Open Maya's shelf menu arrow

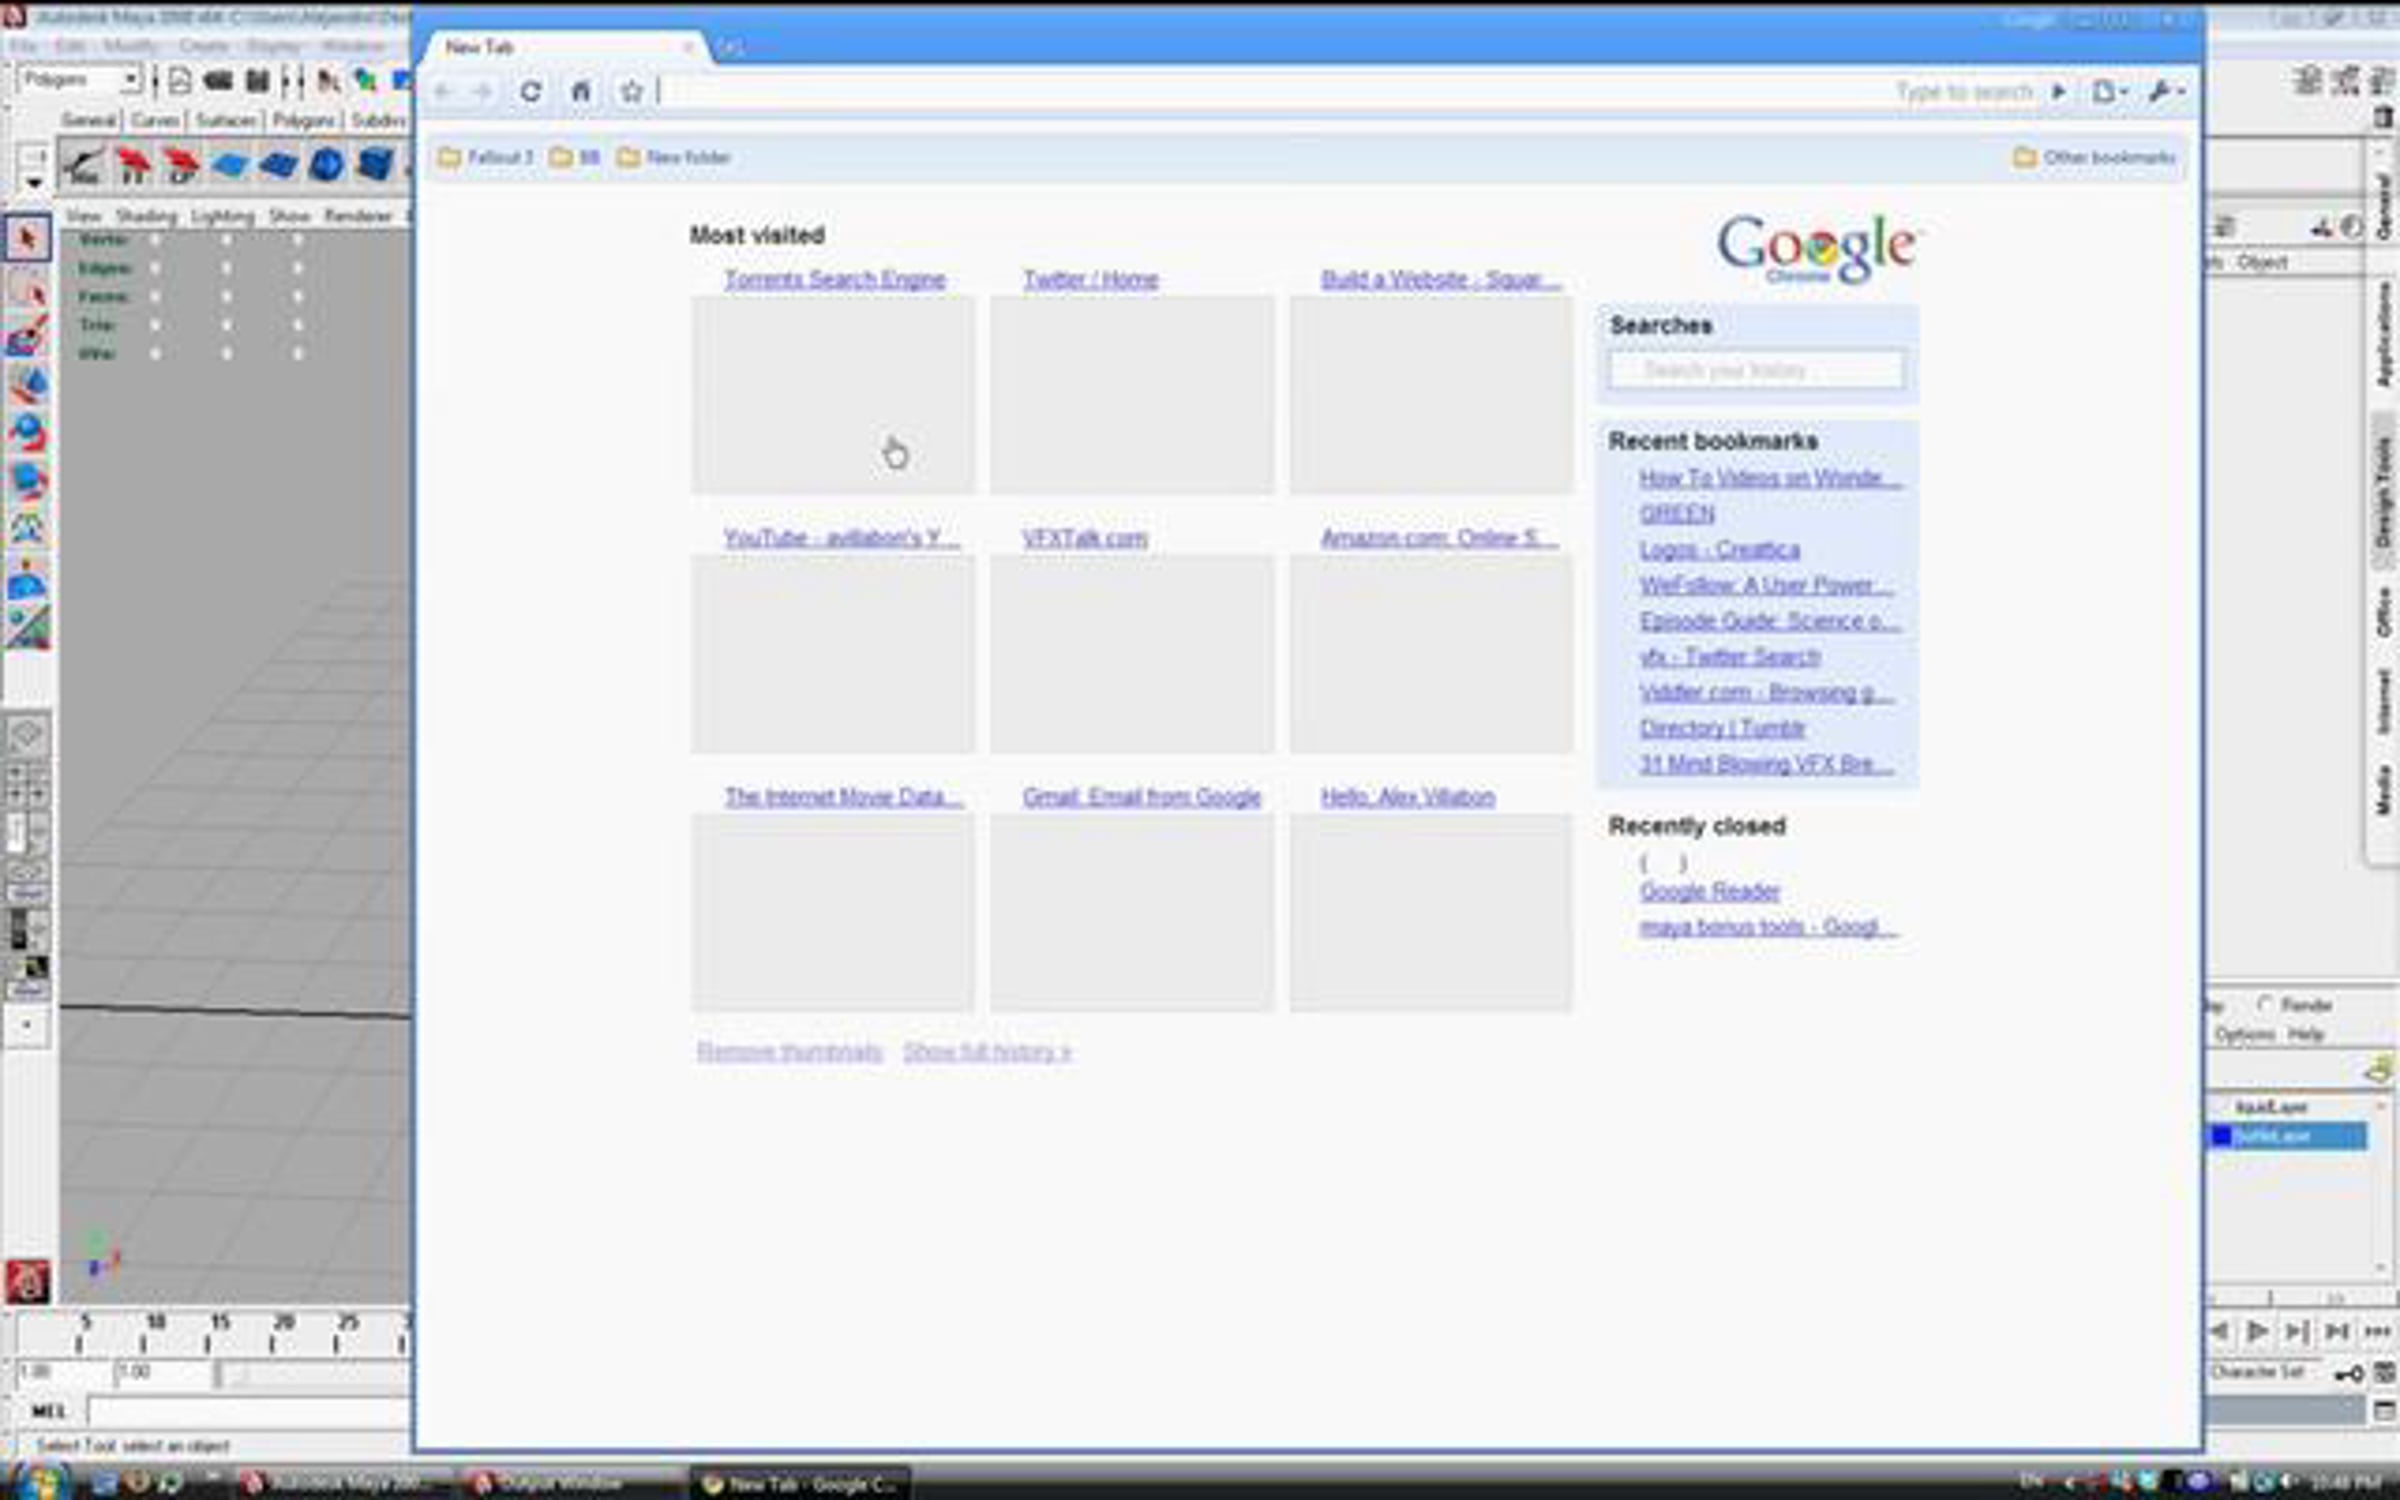point(34,182)
